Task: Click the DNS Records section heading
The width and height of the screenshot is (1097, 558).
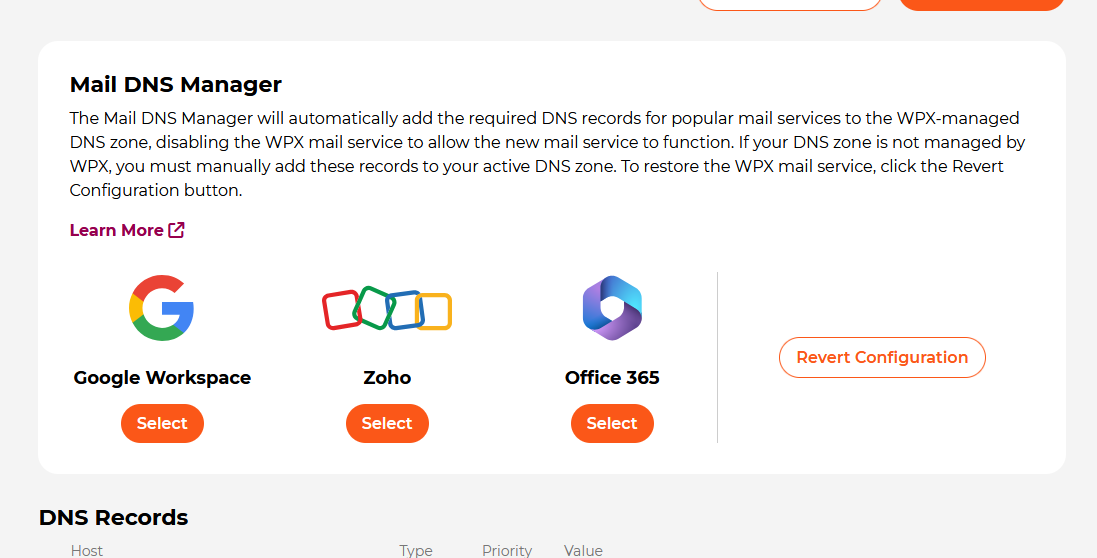Action: (x=113, y=517)
